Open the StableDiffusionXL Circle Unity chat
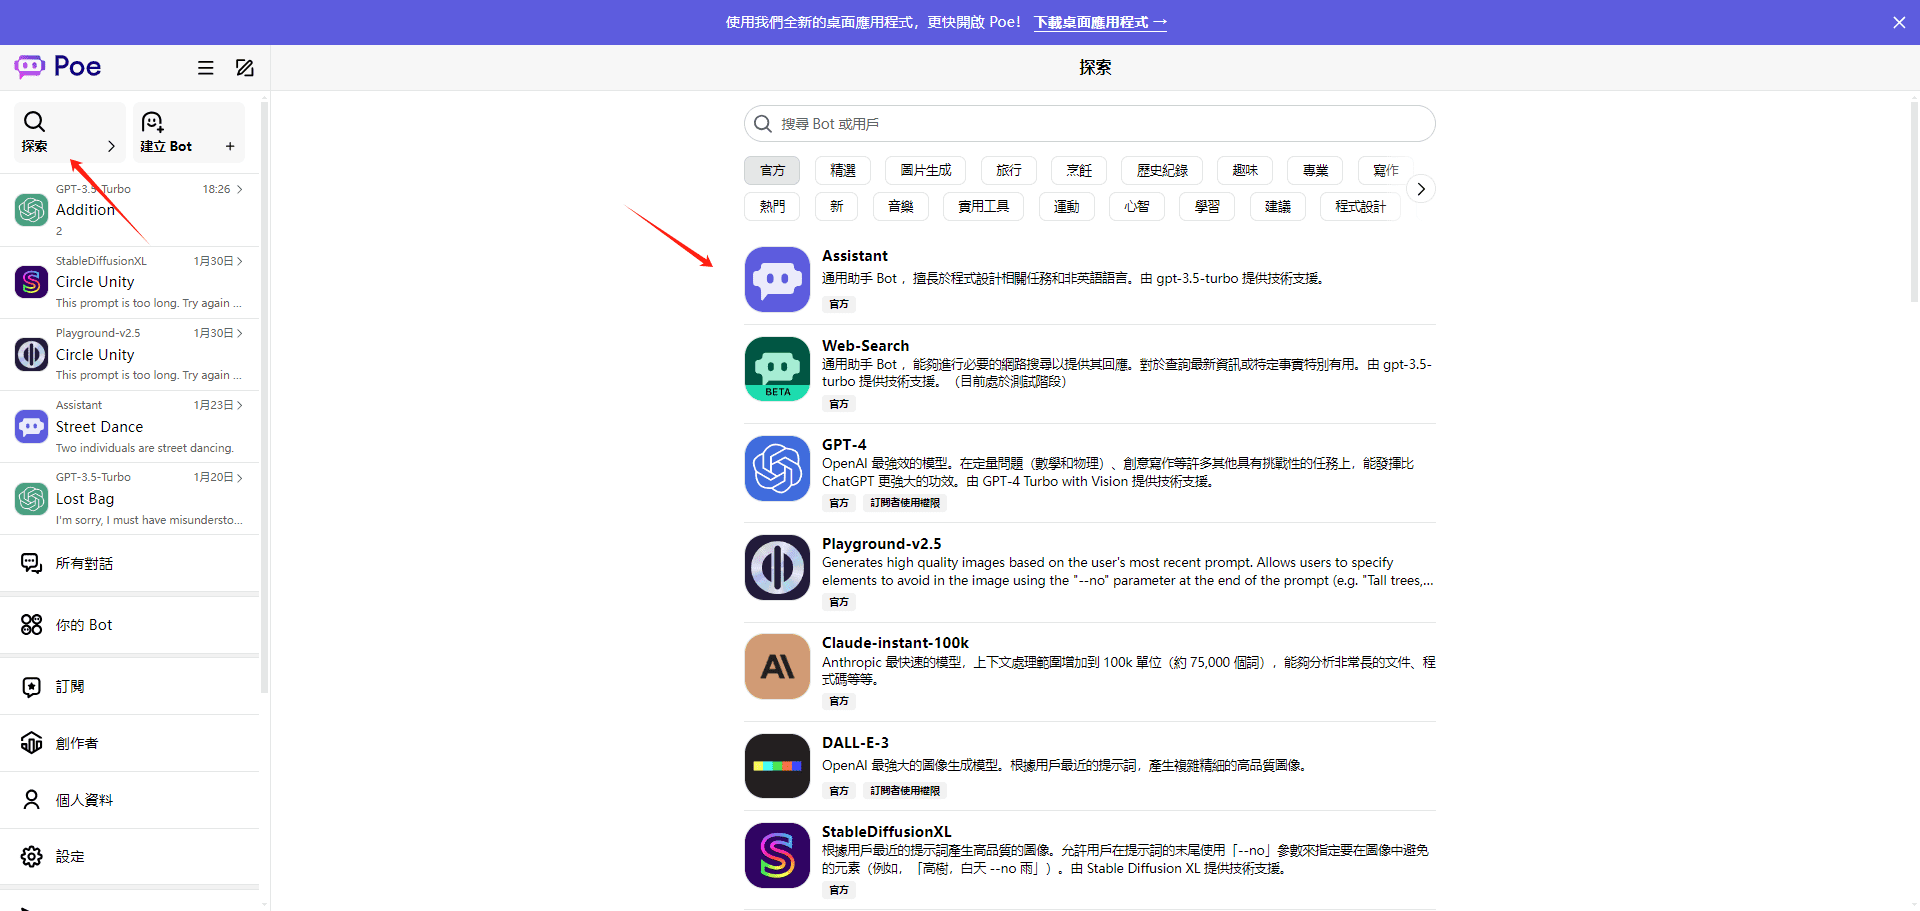The image size is (1920, 911). (x=130, y=282)
